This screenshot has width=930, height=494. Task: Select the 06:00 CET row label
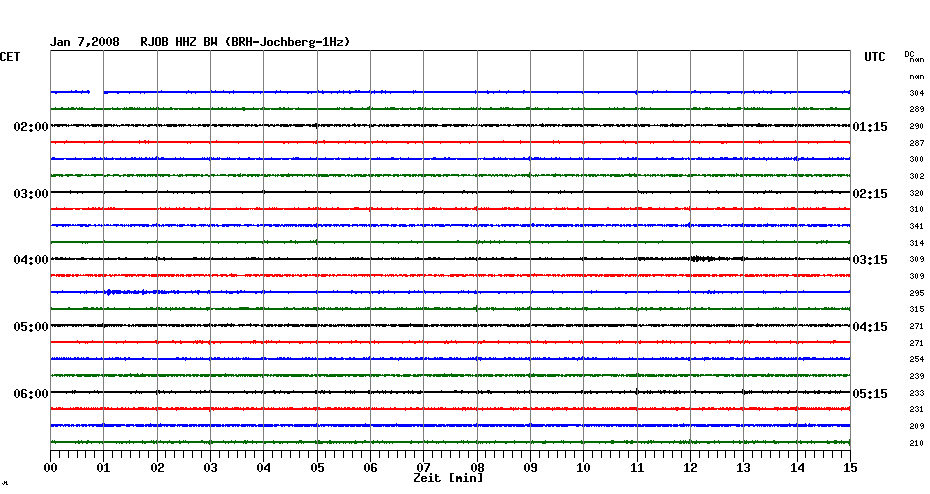coord(31,394)
